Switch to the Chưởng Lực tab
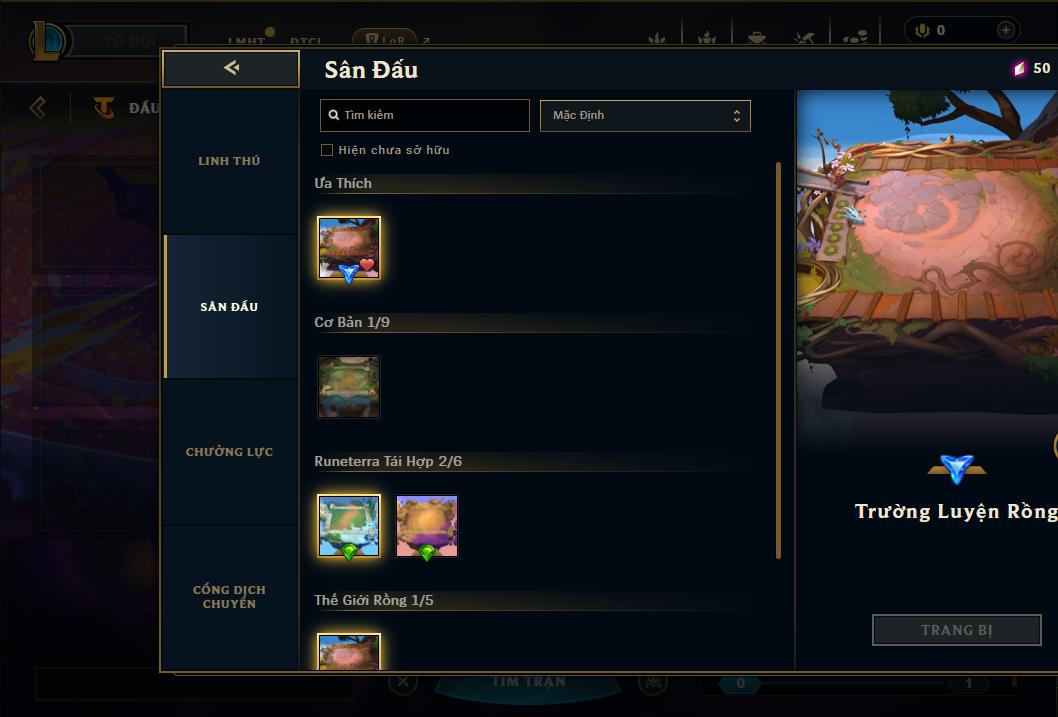1058x717 pixels. click(229, 452)
